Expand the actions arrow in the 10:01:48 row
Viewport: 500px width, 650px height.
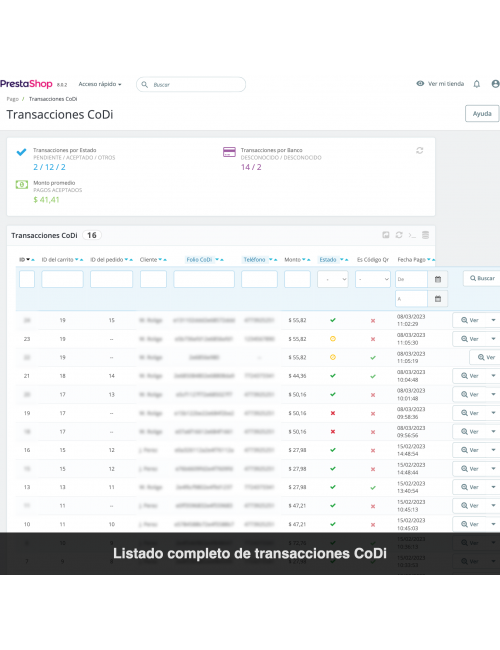[x=493, y=394]
